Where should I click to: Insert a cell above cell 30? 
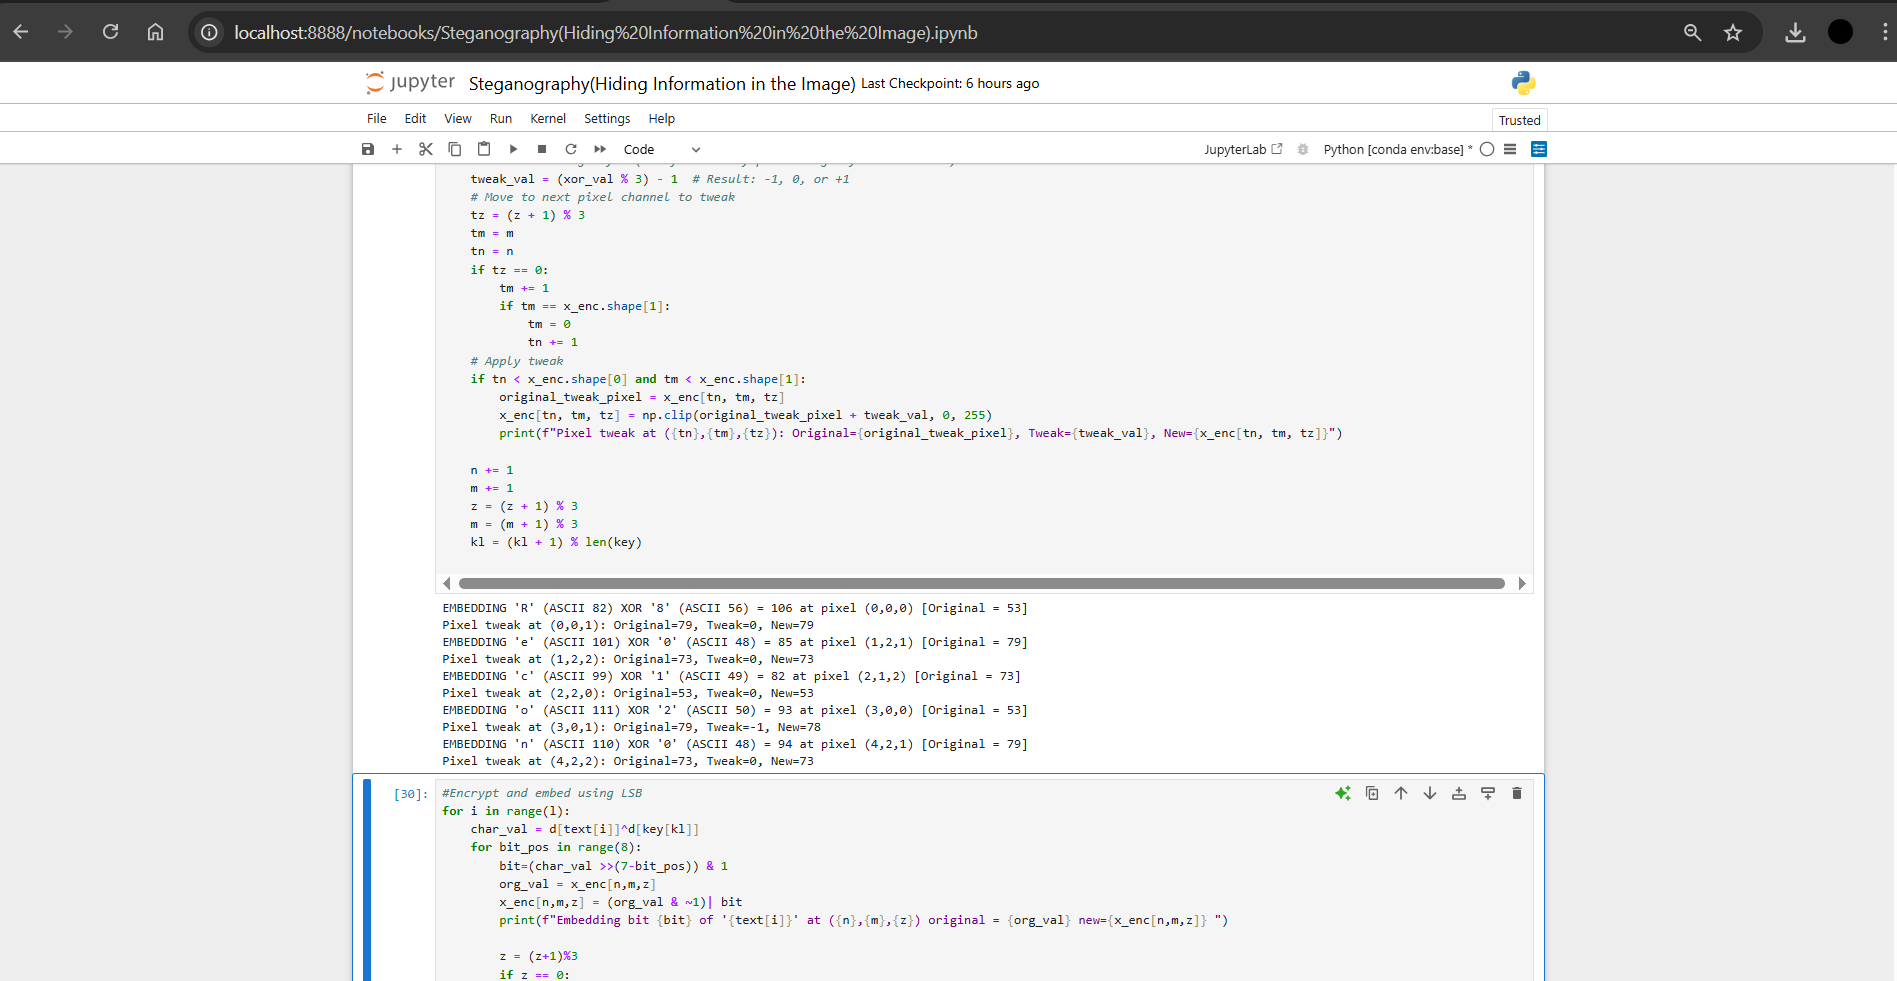1459,793
